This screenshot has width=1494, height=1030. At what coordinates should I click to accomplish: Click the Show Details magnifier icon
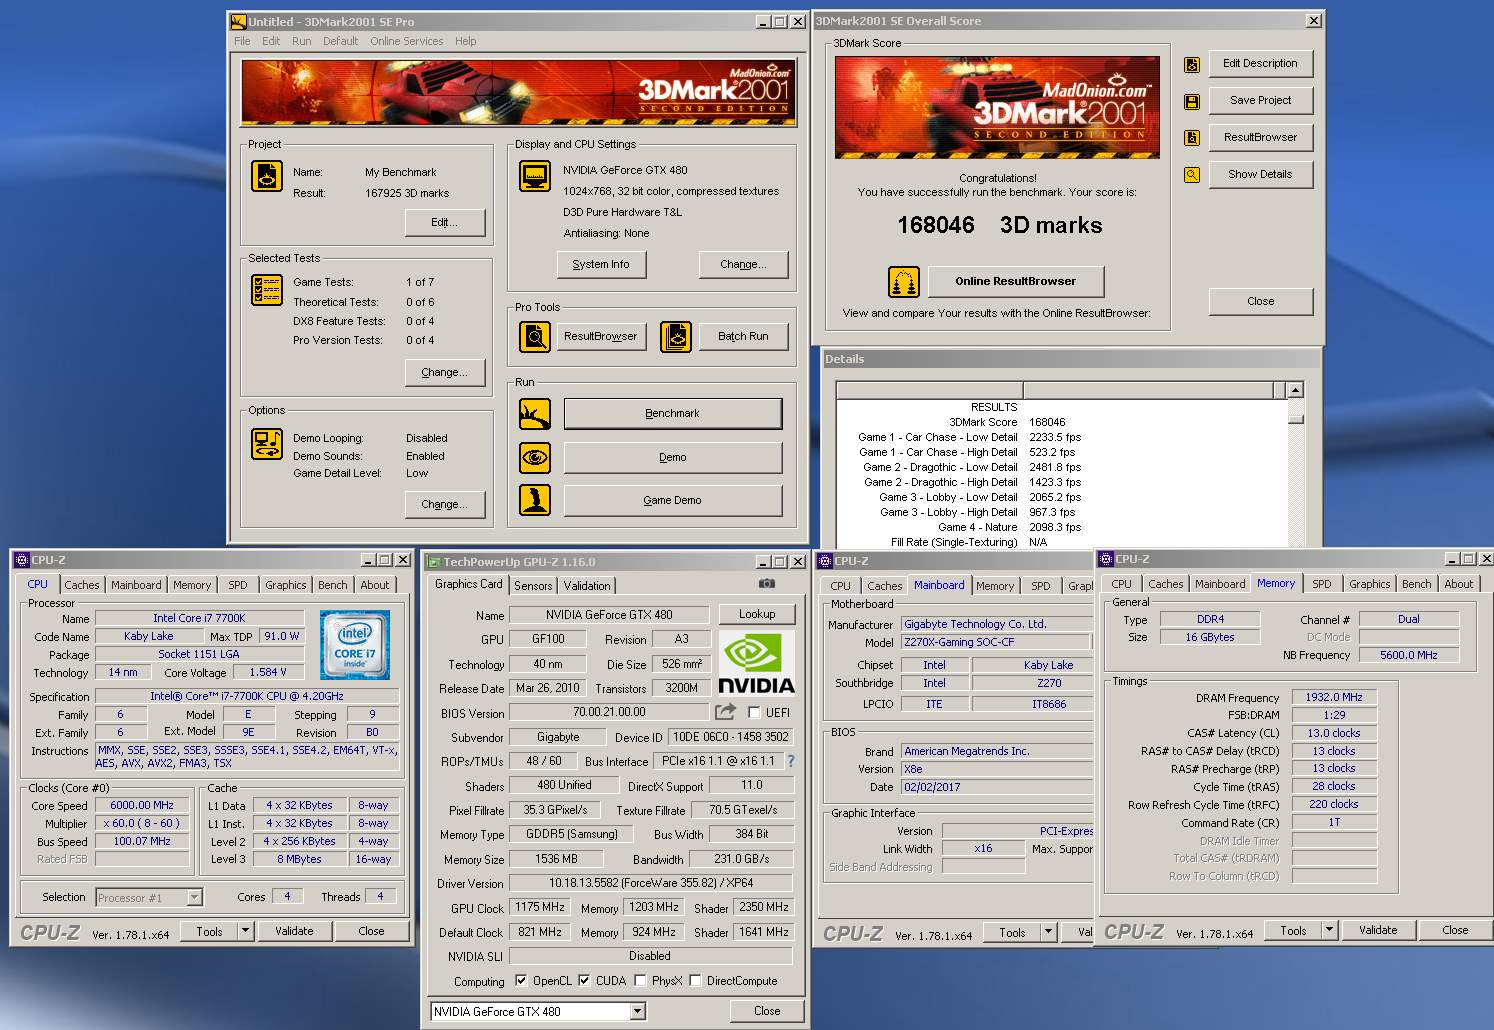coord(1192,175)
